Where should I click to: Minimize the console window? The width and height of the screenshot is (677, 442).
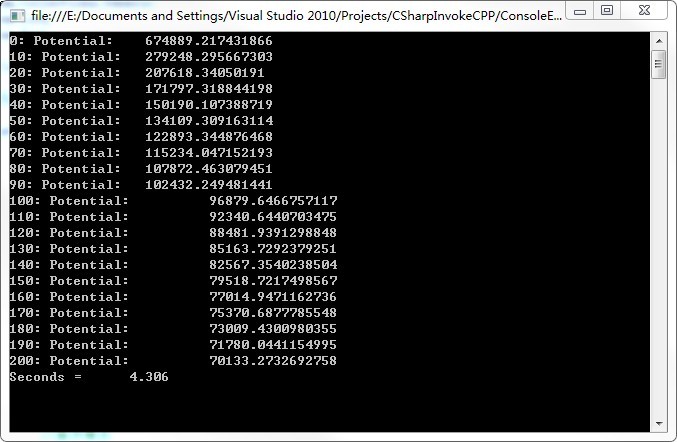[x=580, y=11]
